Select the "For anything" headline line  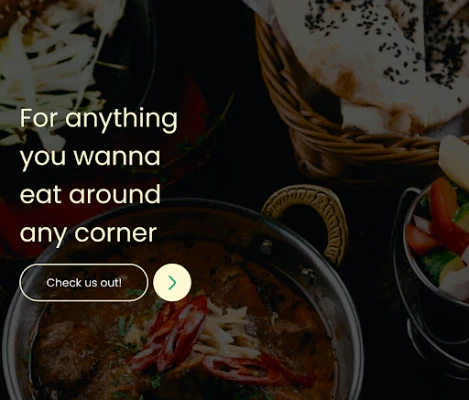[x=99, y=119]
